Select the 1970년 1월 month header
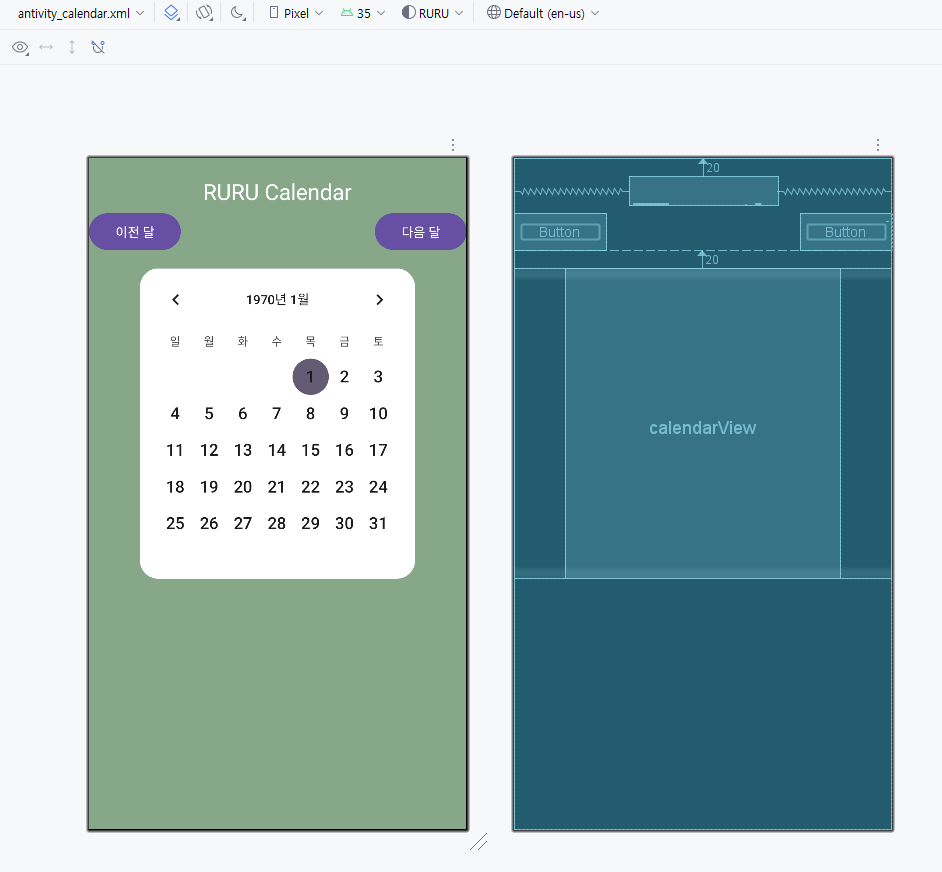942x872 pixels. pyautogui.click(x=277, y=299)
